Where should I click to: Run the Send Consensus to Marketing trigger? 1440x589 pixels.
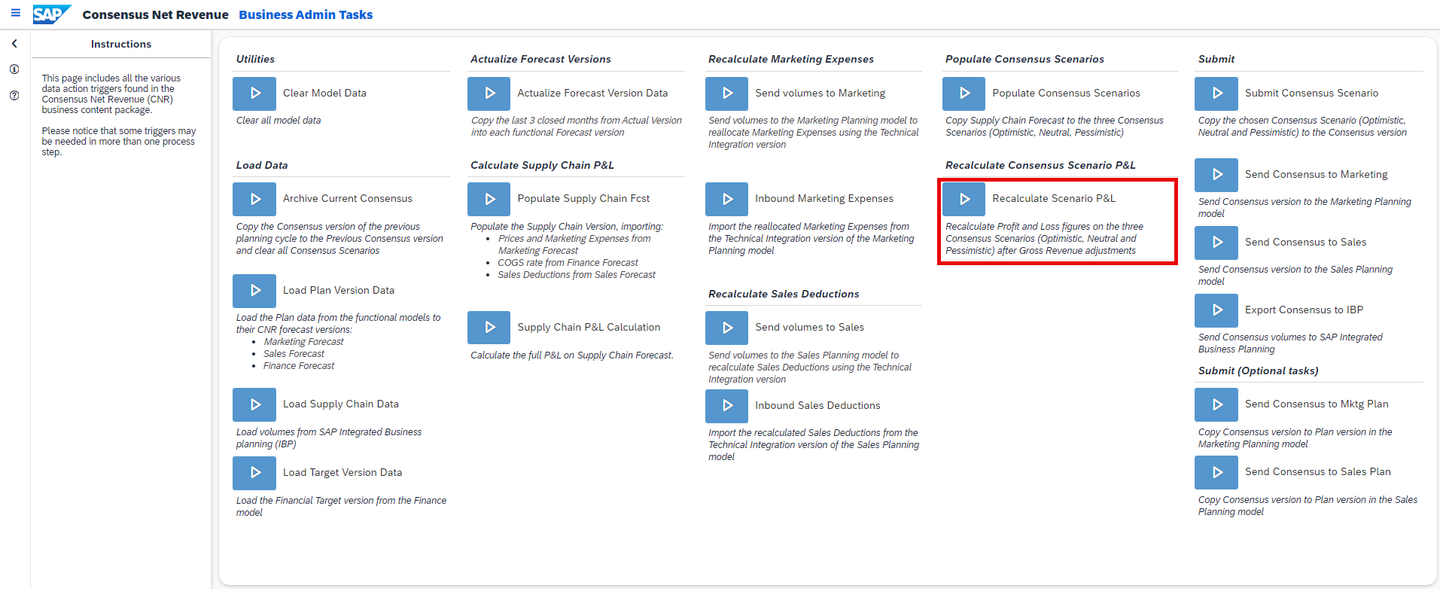coord(1216,175)
